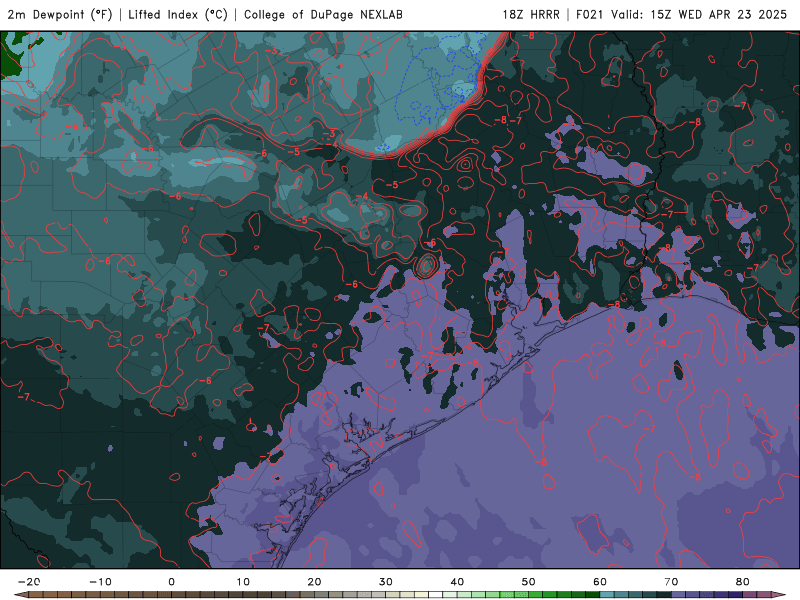Click the 40 colorbar label
The width and height of the screenshot is (800, 600).
click(457, 582)
